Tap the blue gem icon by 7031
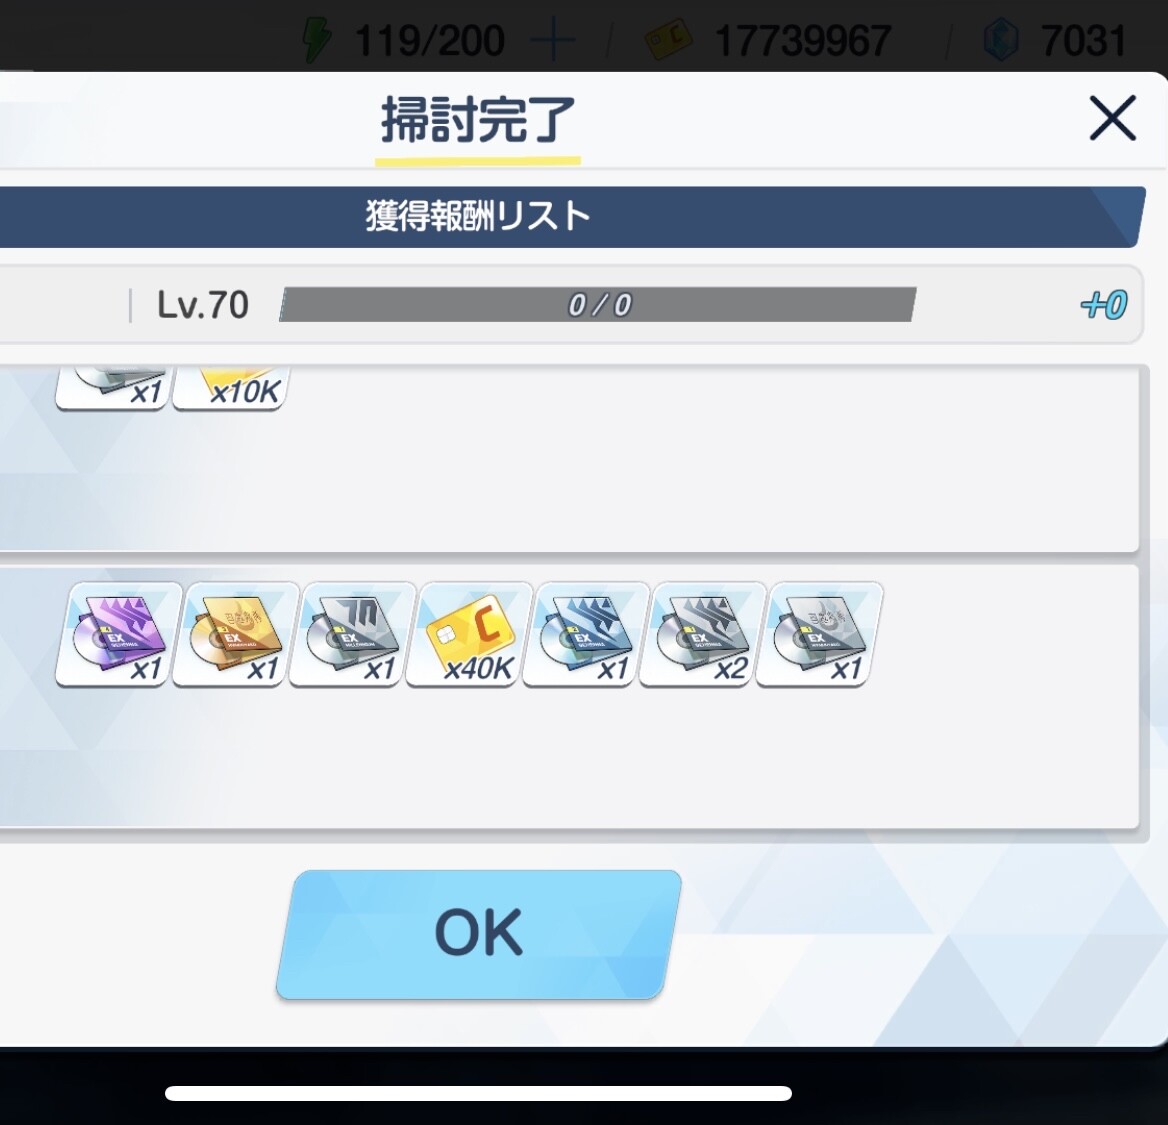Viewport: 1168px width, 1125px height. point(1001,41)
